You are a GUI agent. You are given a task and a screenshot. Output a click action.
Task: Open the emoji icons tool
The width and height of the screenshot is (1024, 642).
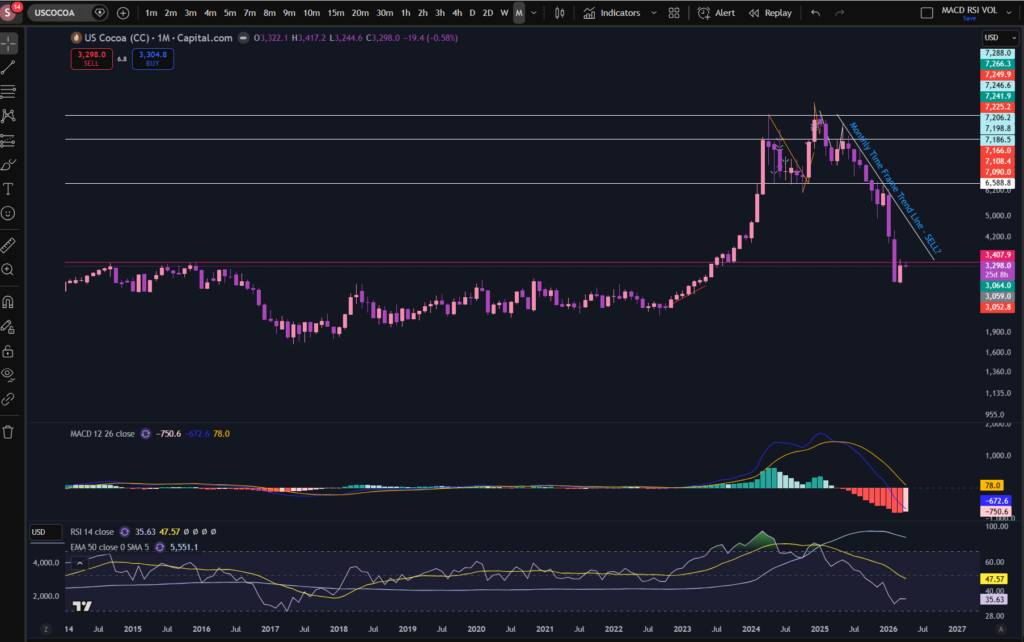click(8, 214)
